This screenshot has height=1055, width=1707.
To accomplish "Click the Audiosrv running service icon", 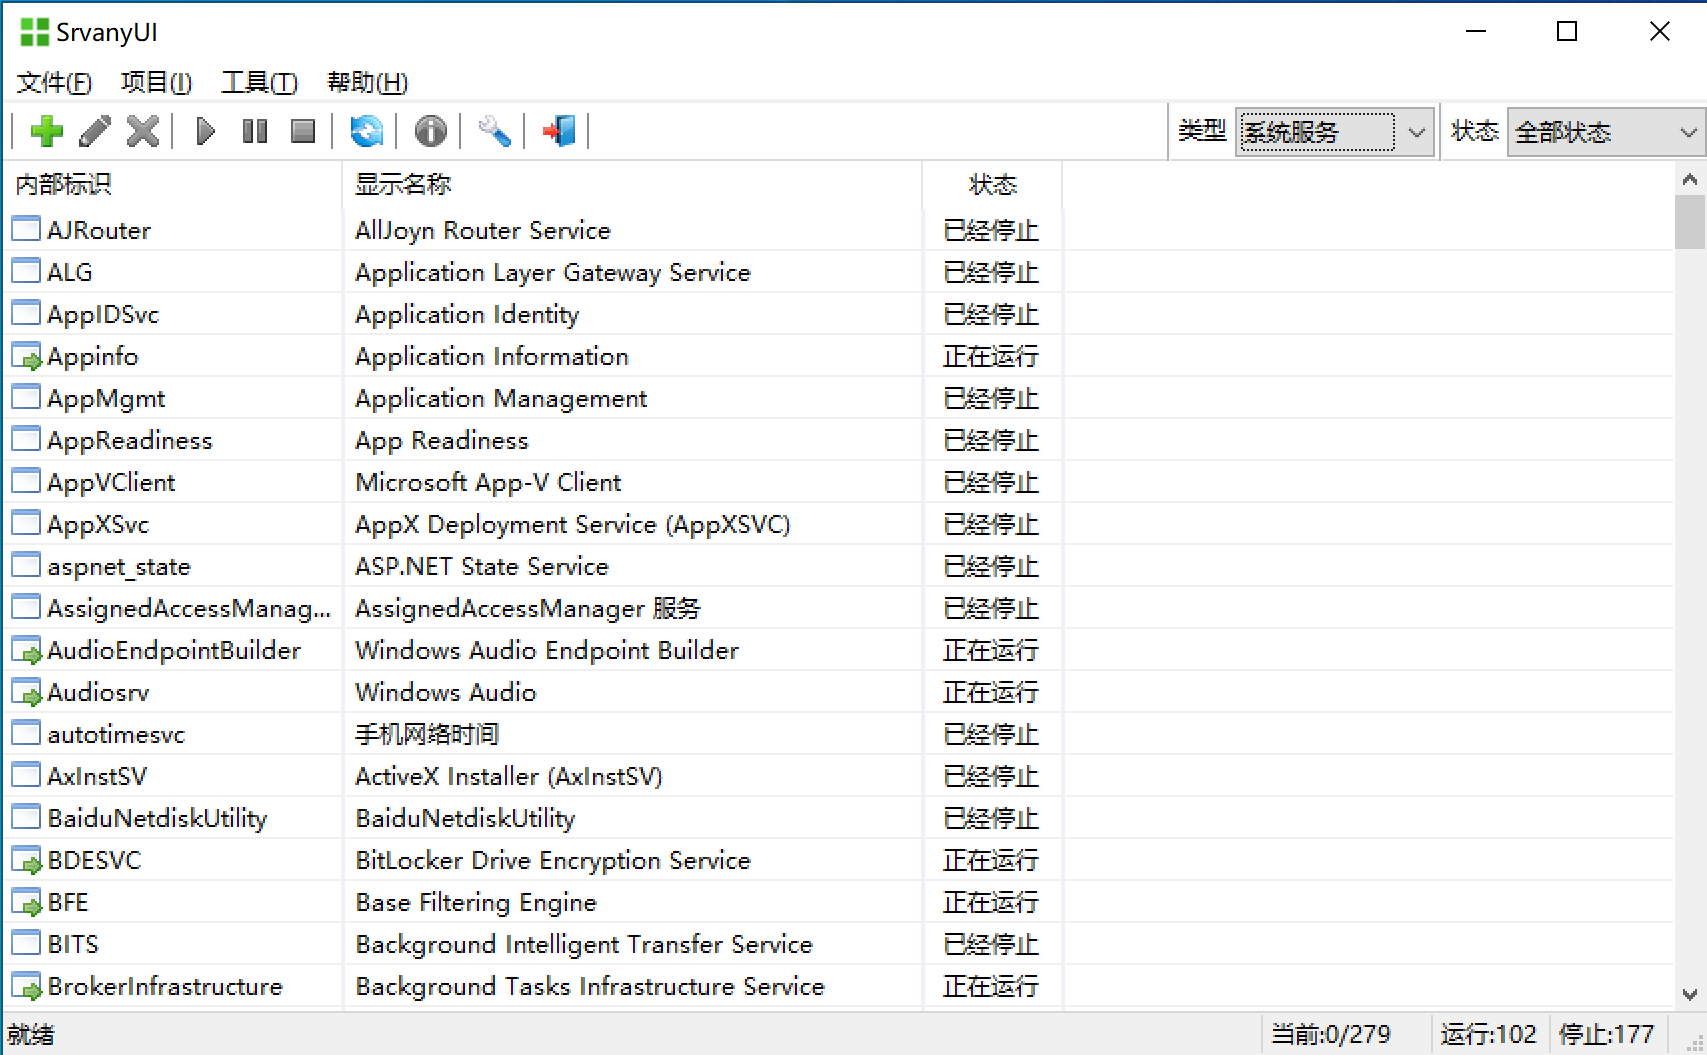I will pyautogui.click(x=26, y=692).
